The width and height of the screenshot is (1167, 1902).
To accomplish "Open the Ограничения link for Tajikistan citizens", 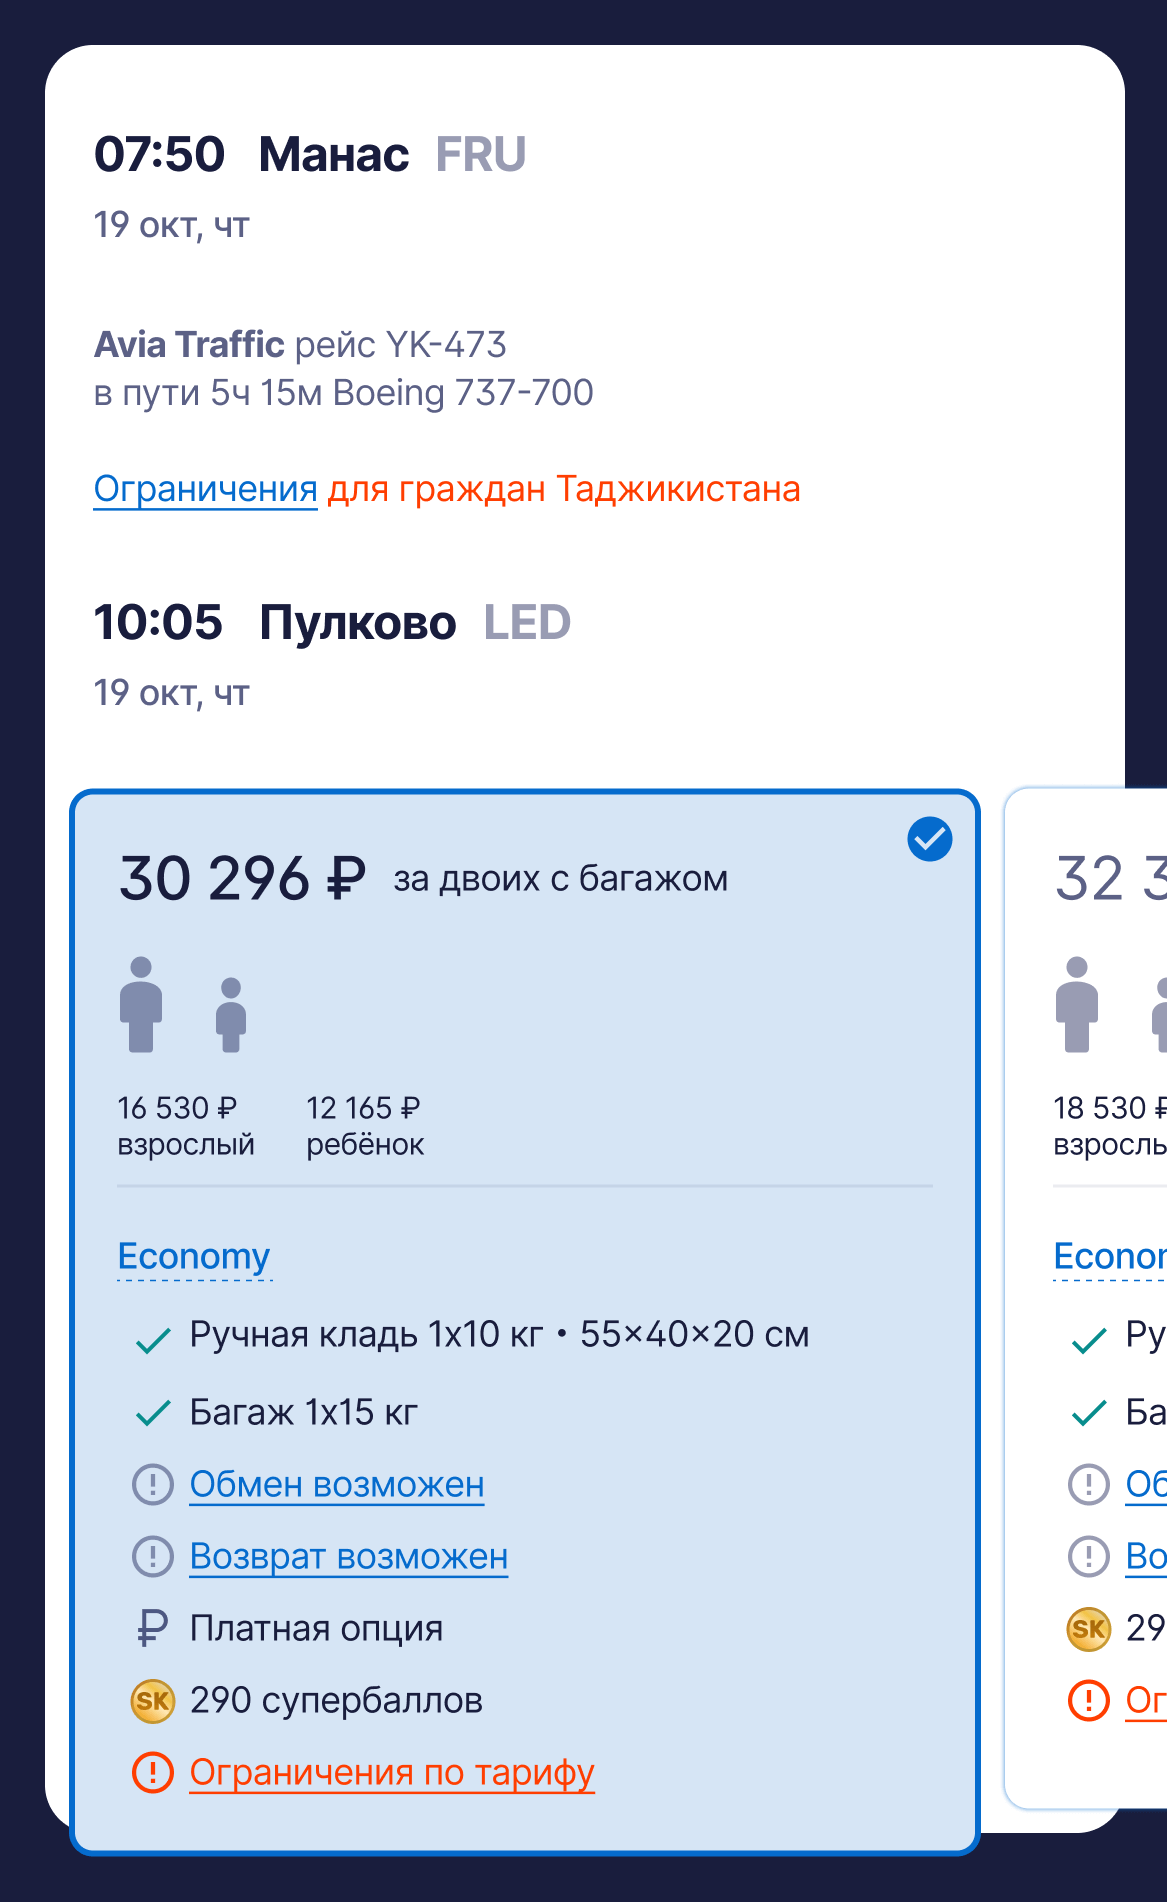I will [206, 490].
